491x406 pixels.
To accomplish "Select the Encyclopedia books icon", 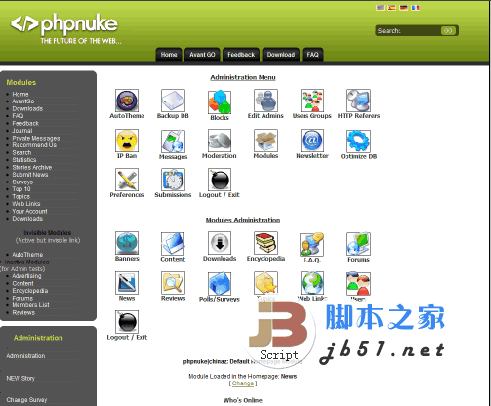I will pos(266,243).
